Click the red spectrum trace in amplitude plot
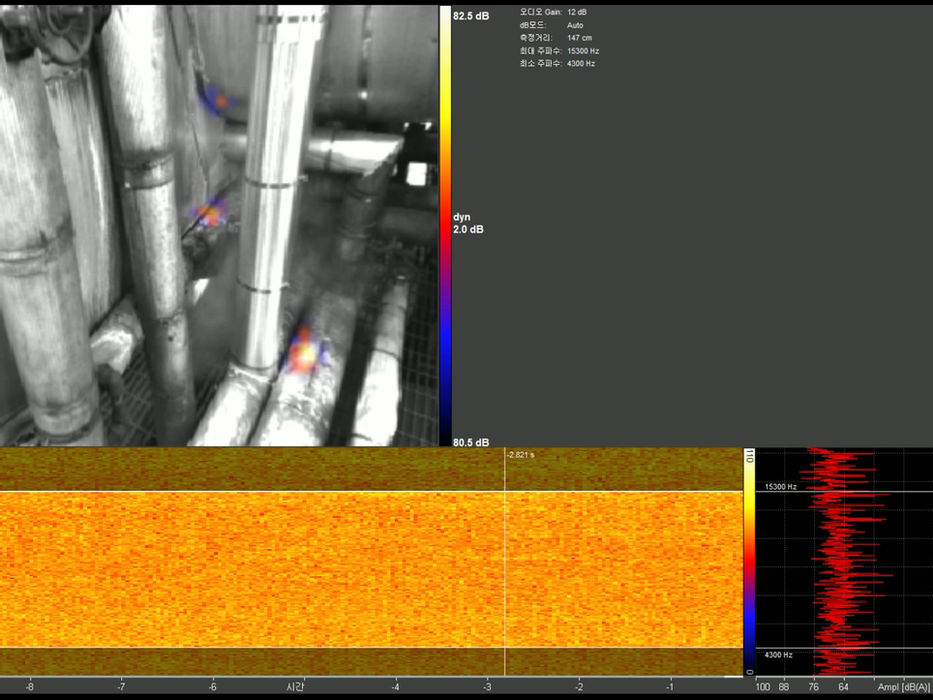The height and width of the screenshot is (700, 933). point(841,562)
